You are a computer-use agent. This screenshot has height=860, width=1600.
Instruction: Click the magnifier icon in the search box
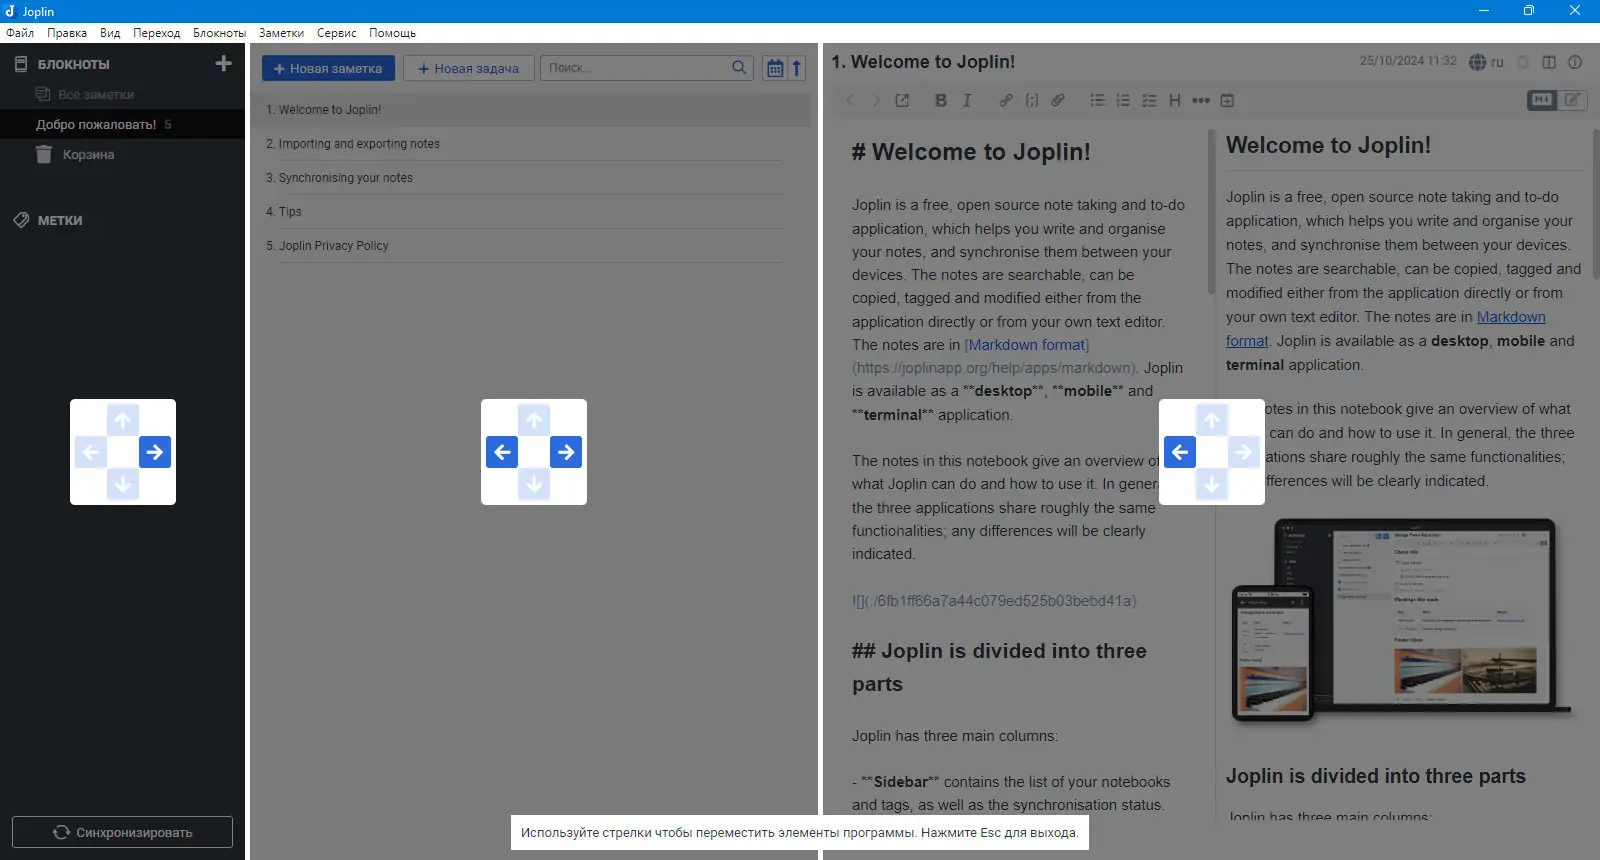pos(739,68)
